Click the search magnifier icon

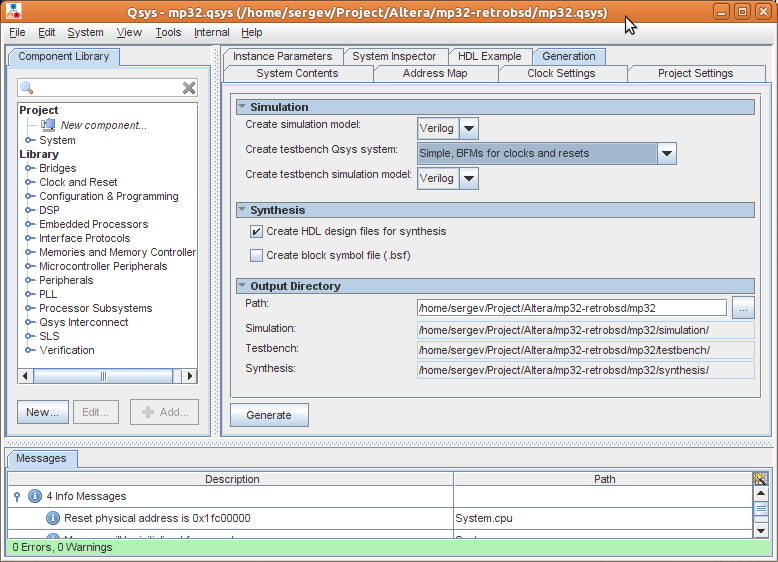(x=27, y=89)
